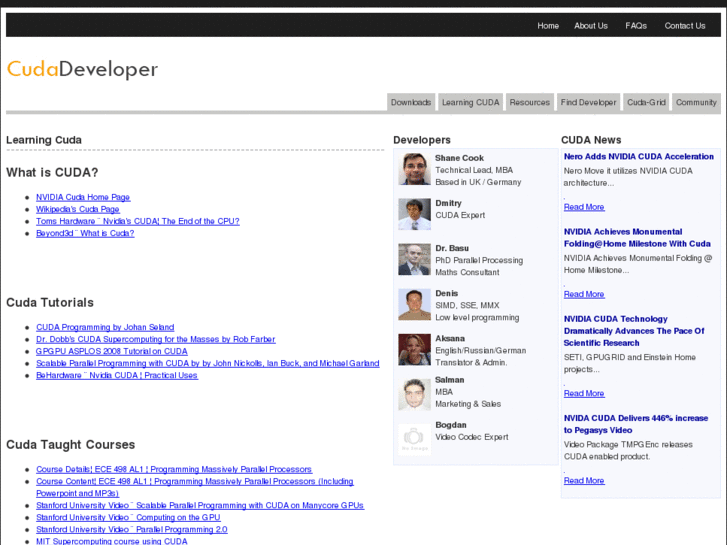Click the About Us menu item

pyautogui.click(x=591, y=26)
